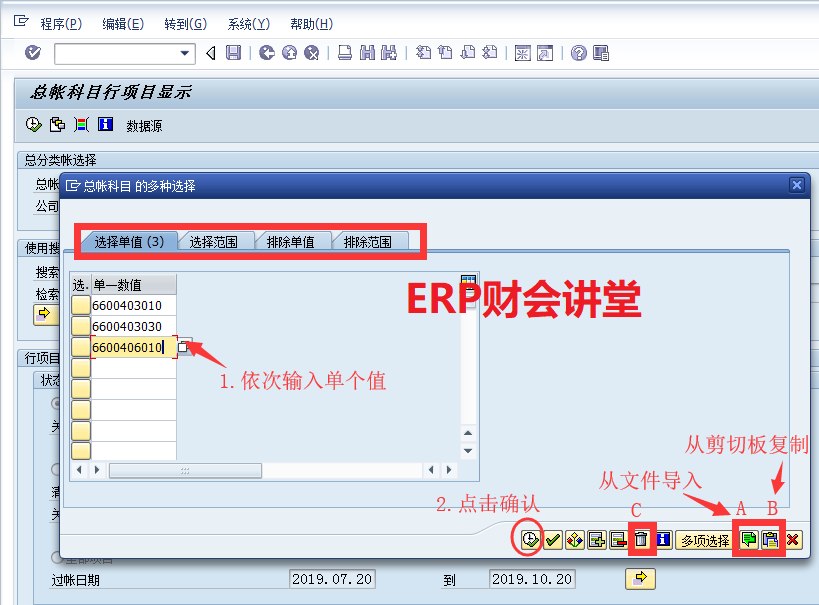Open the 转到(G) menu
819x605 pixels.
pyautogui.click(x=185, y=24)
